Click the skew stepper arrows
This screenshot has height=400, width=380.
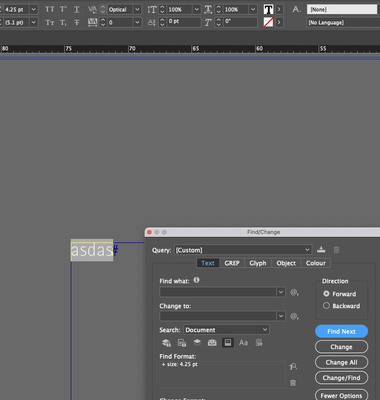pos(219,23)
